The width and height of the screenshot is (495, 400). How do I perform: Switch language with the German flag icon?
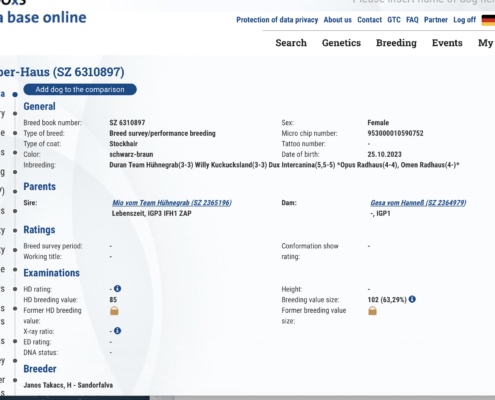click(488, 20)
